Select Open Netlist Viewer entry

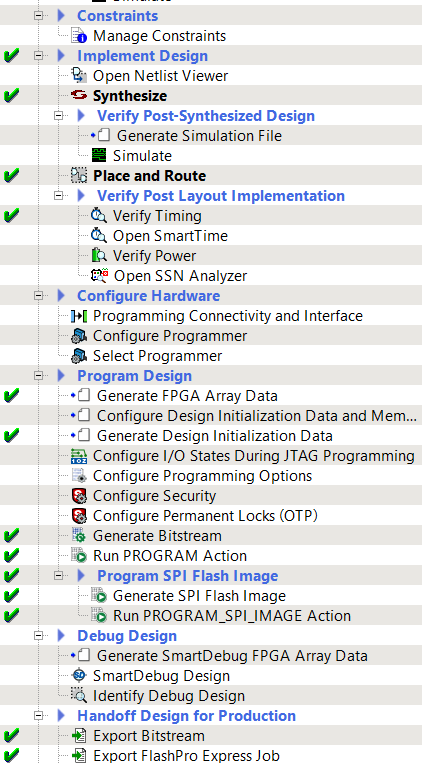[161, 75]
